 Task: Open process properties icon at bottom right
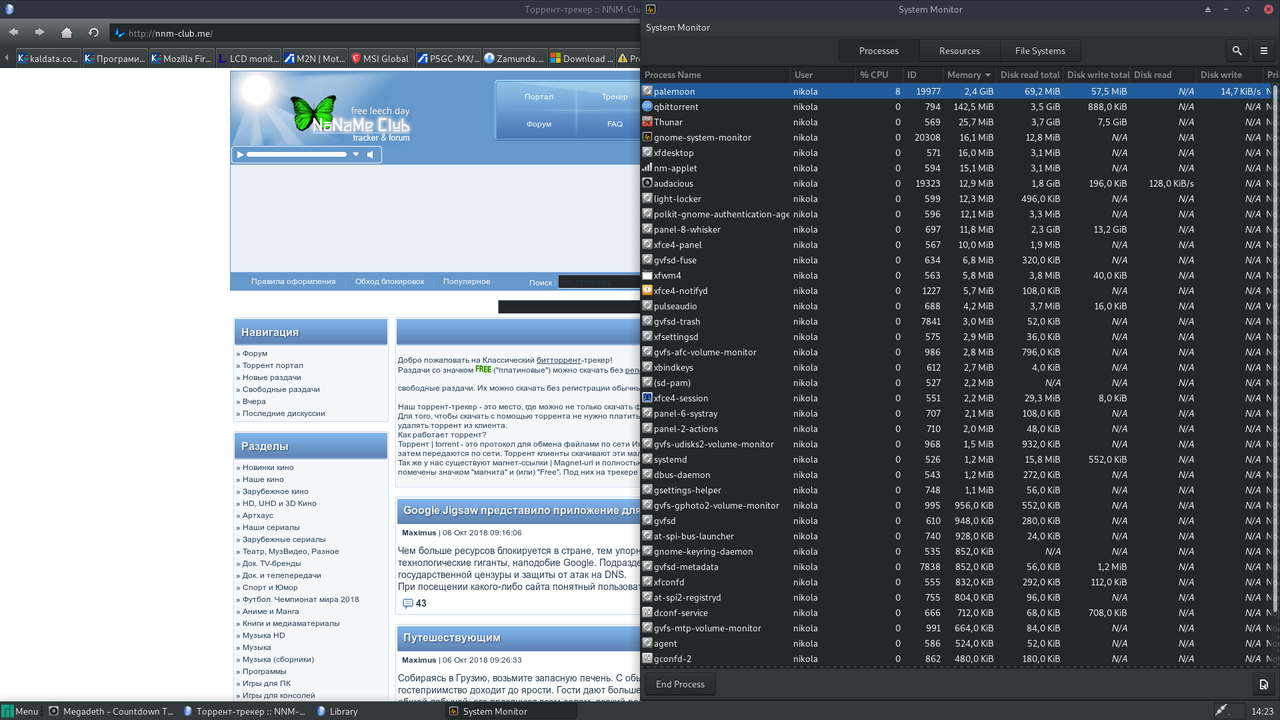[x=1264, y=684]
